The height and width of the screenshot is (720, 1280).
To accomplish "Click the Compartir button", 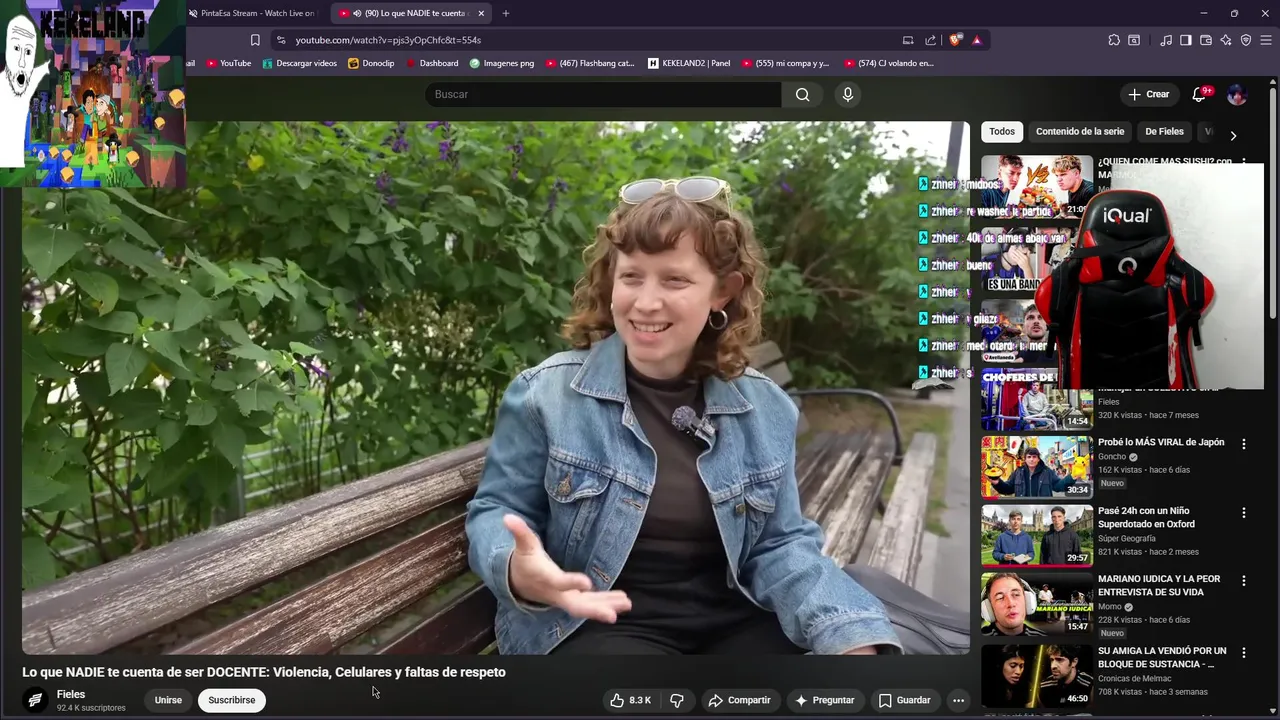I will pos(739,700).
